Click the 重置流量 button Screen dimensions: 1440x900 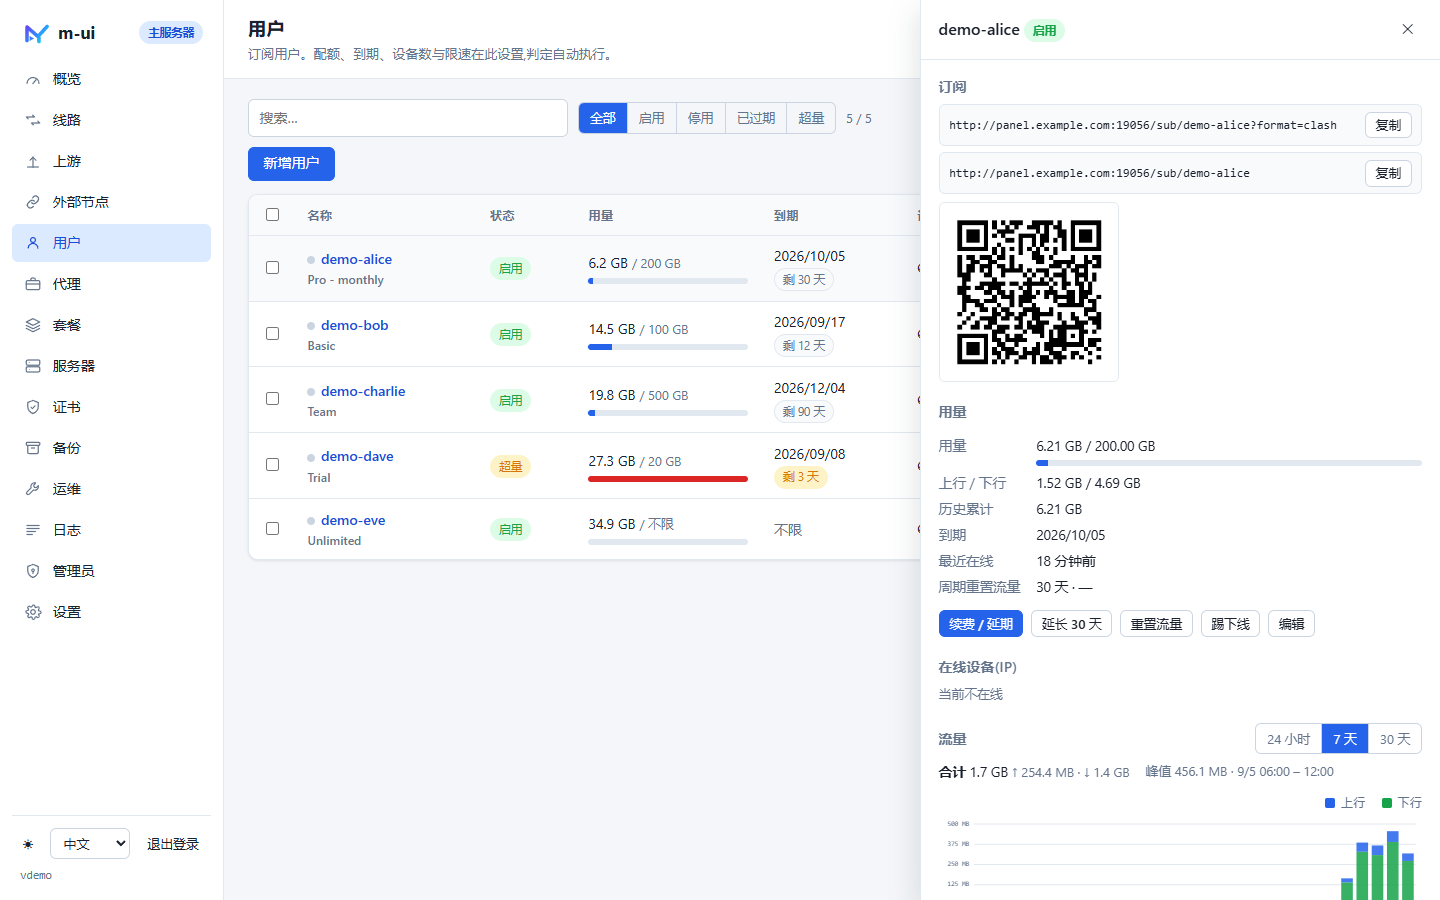(1156, 624)
